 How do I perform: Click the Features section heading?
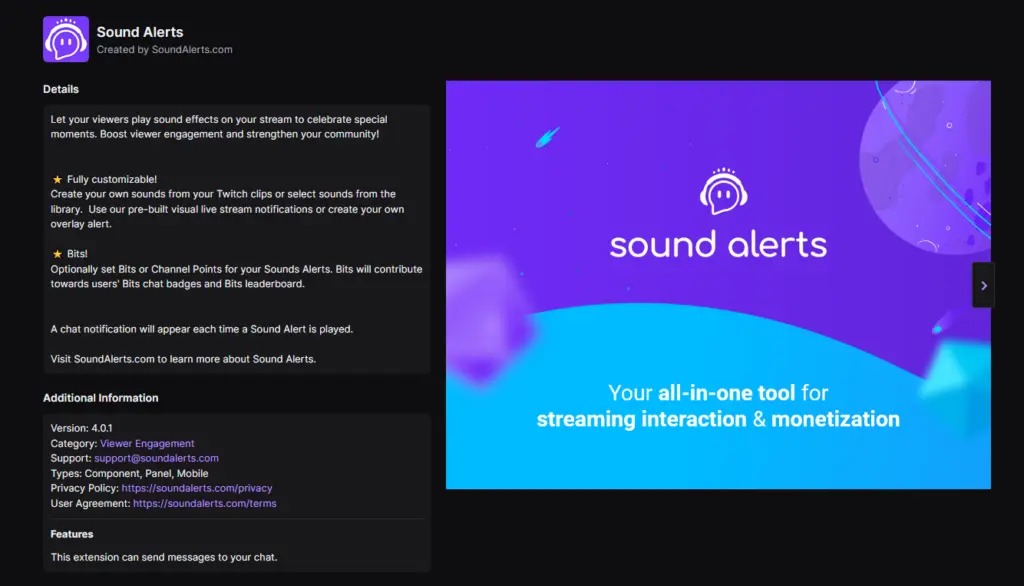pos(71,533)
